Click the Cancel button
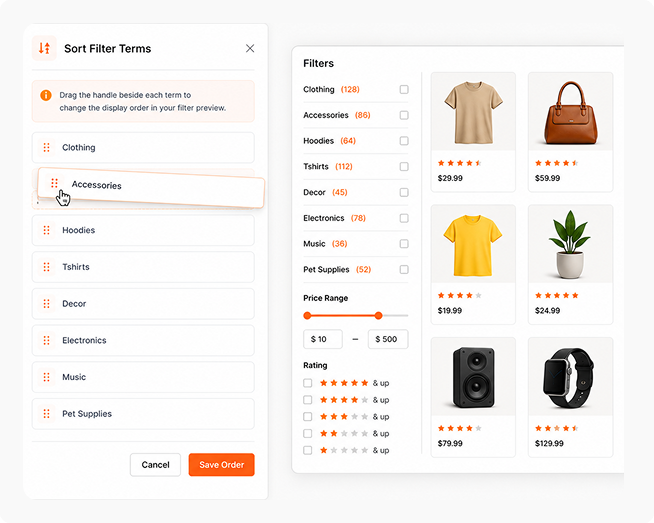 coord(155,465)
